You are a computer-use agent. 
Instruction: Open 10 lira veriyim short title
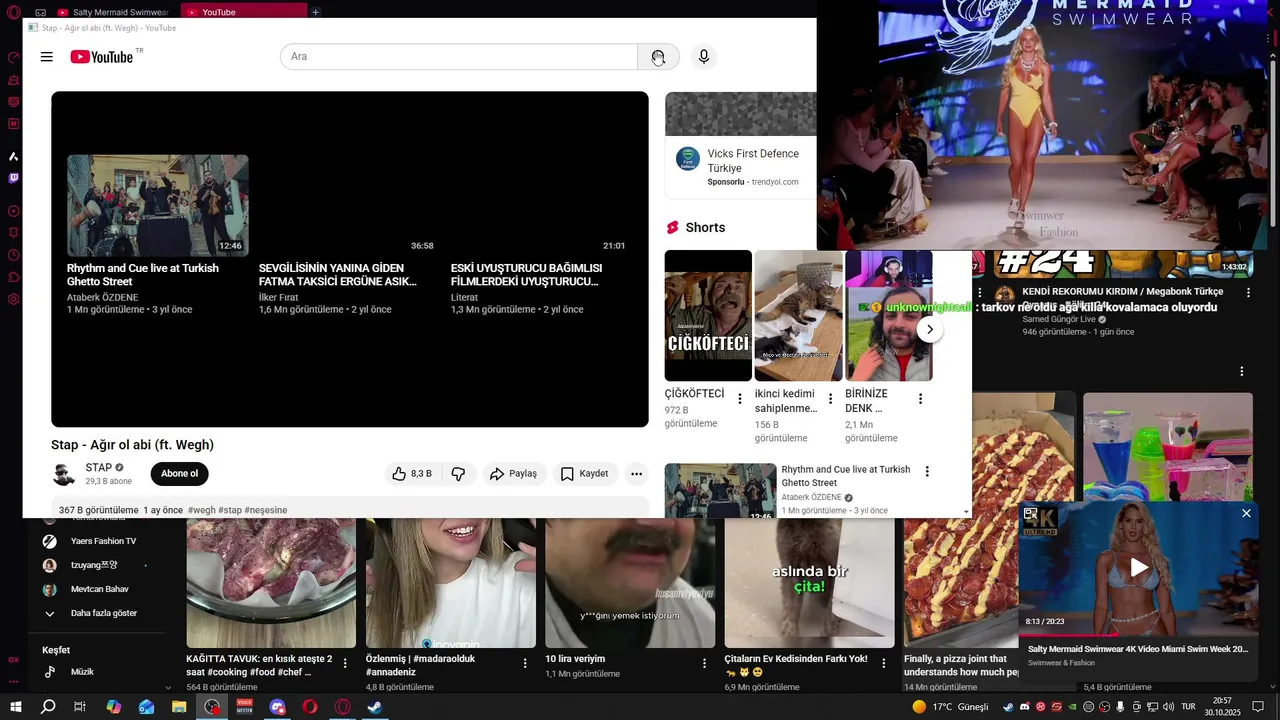(575, 659)
